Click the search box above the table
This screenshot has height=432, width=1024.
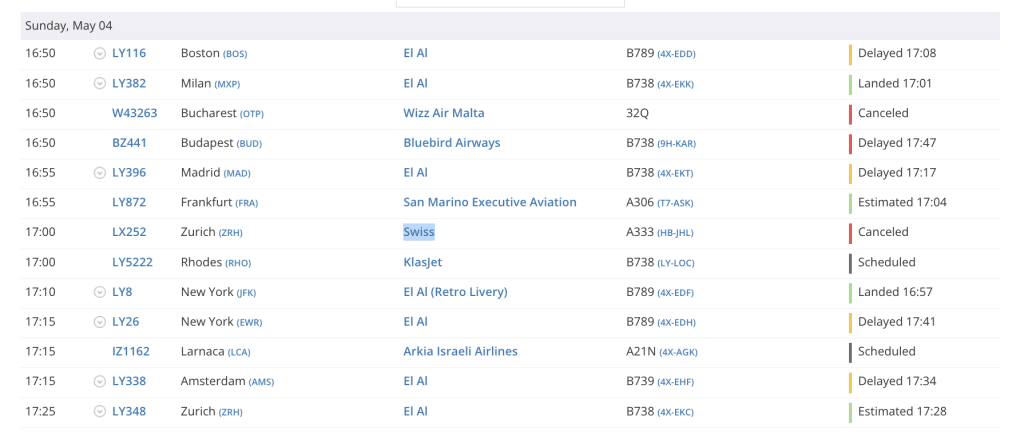click(510, 3)
